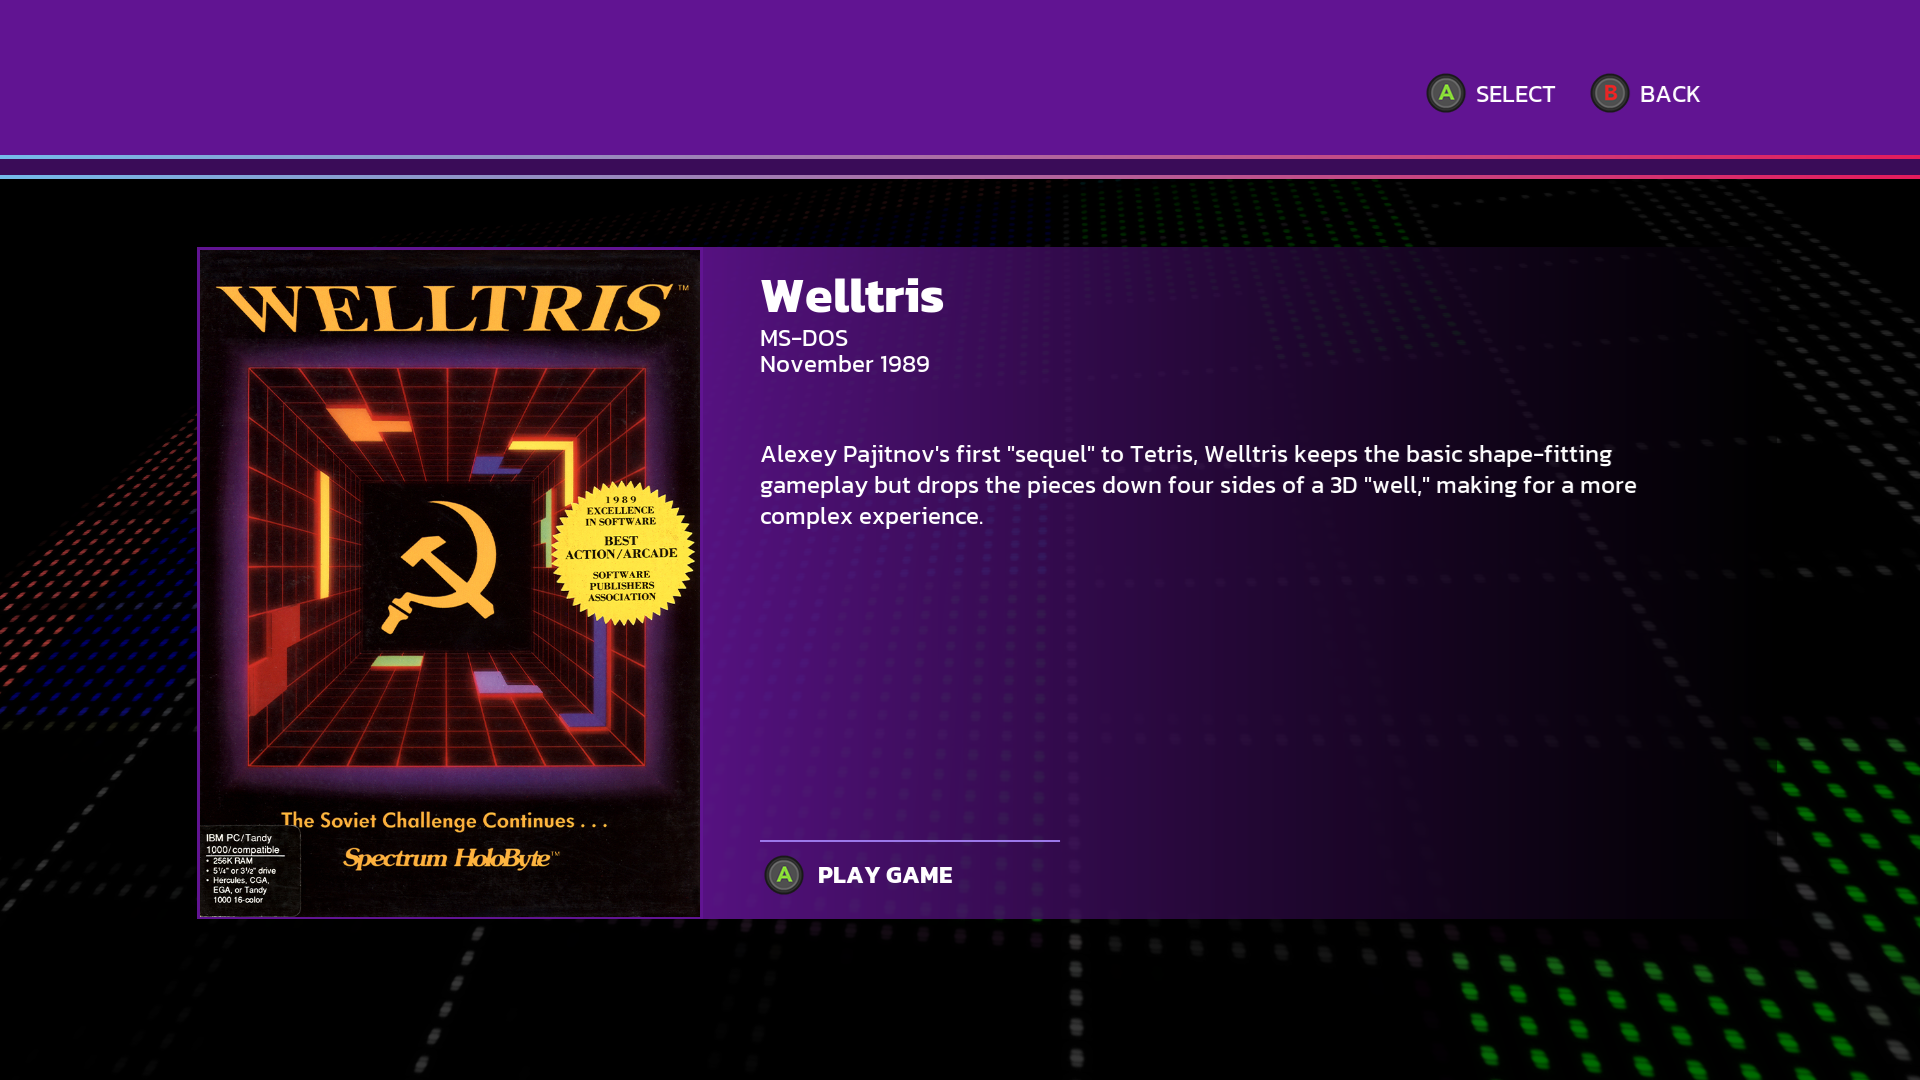The image size is (1920, 1080).
Task: Click the gradient stripe under the purple header
Action: [960, 167]
